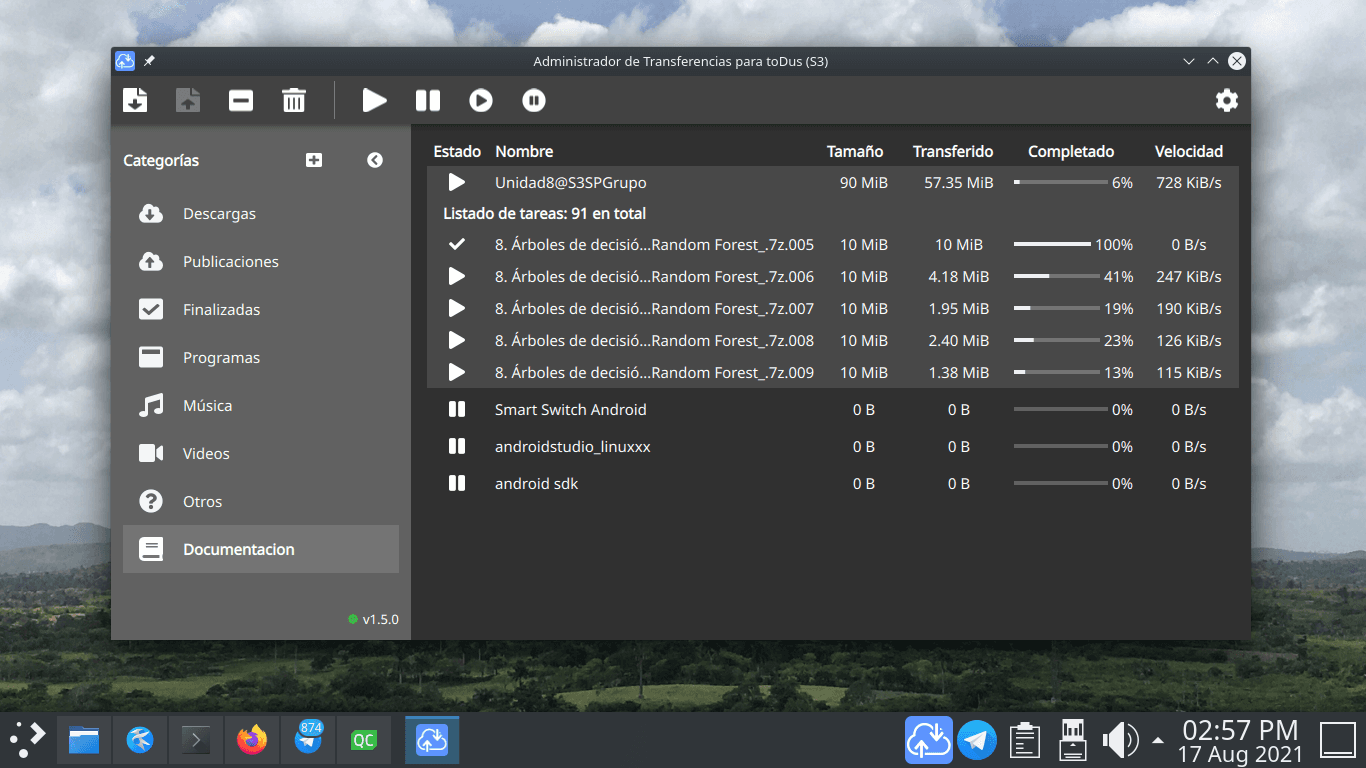Screen dimensions: 1366x768
Task: Add a new category with plus icon
Action: click(x=314, y=160)
